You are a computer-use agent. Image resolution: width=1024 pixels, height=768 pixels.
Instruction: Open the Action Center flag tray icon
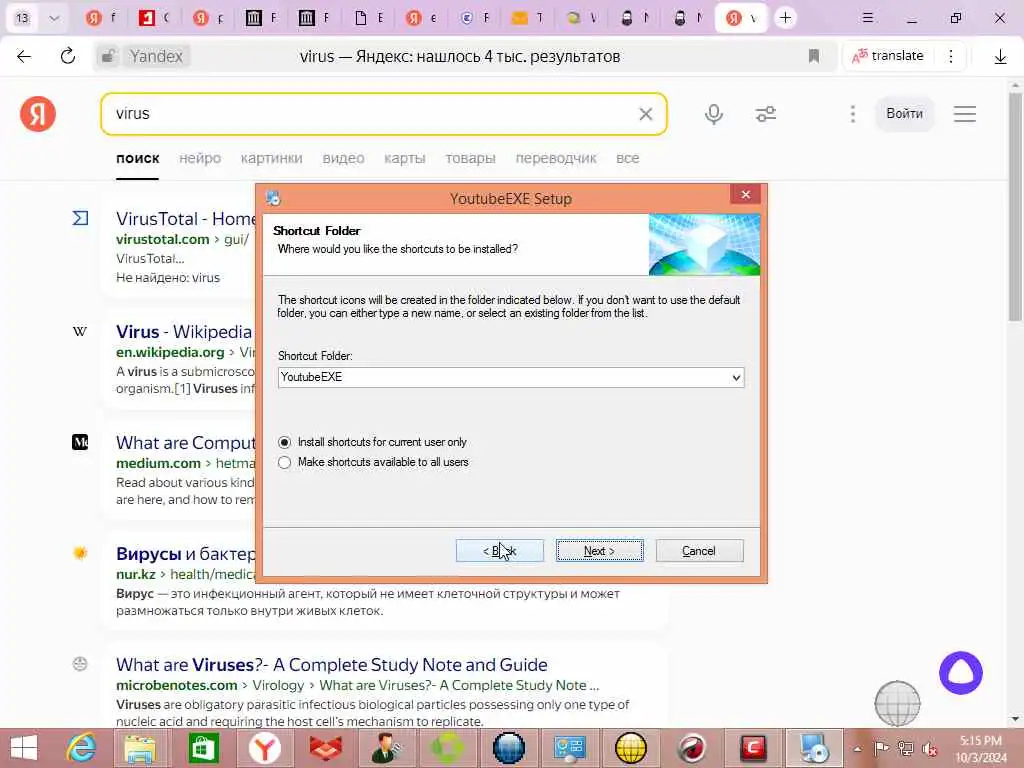click(x=882, y=749)
